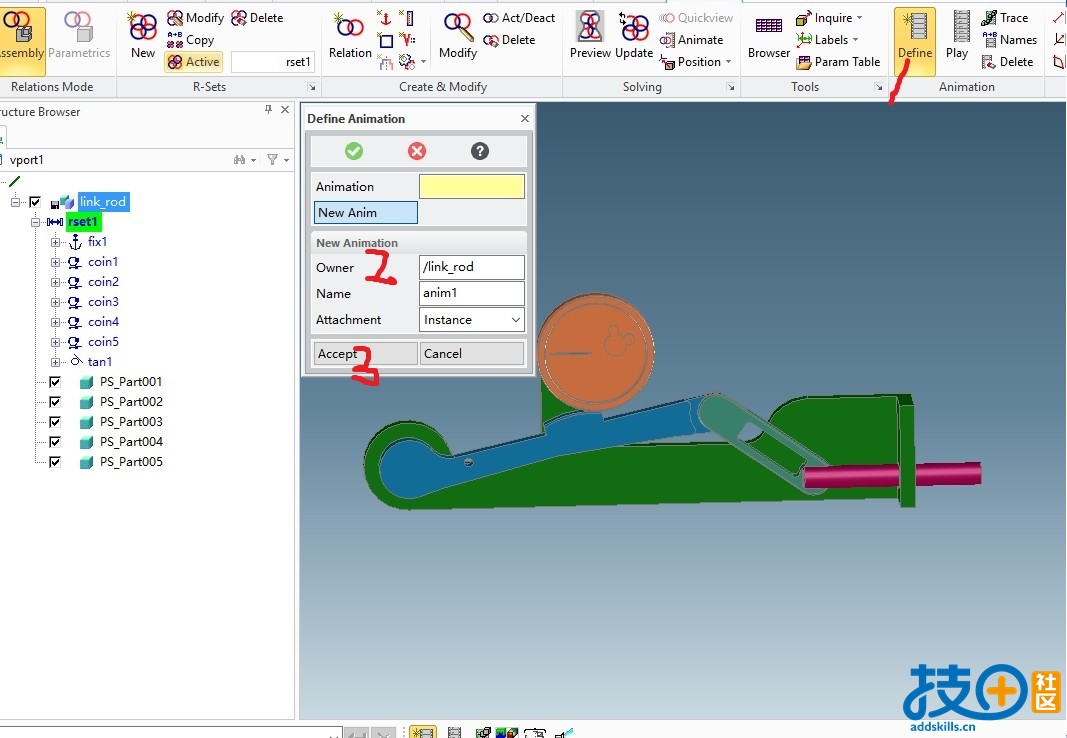Click Trace in the Animation group

[x=1004, y=18]
